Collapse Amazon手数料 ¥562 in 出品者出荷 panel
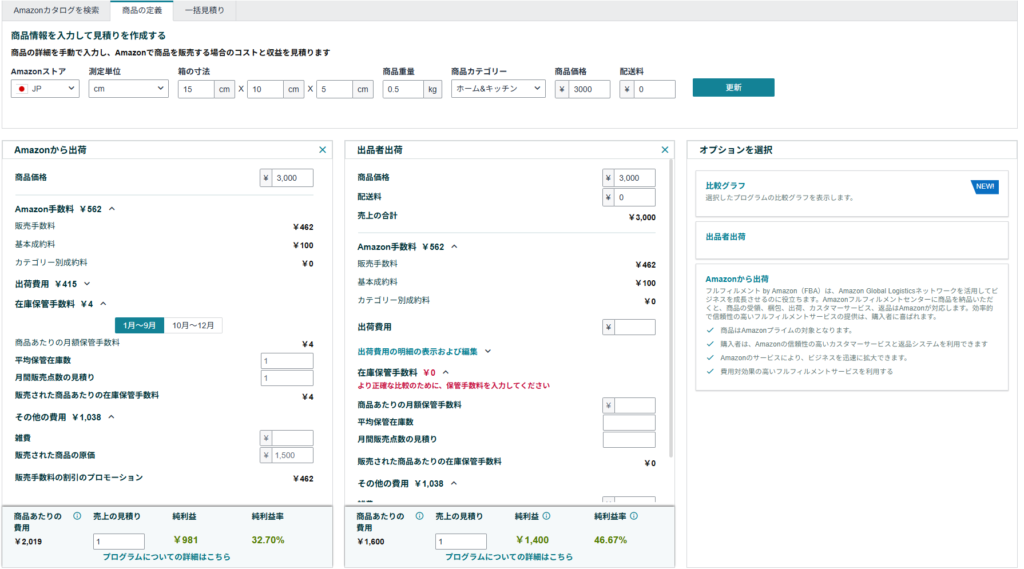 coord(454,247)
